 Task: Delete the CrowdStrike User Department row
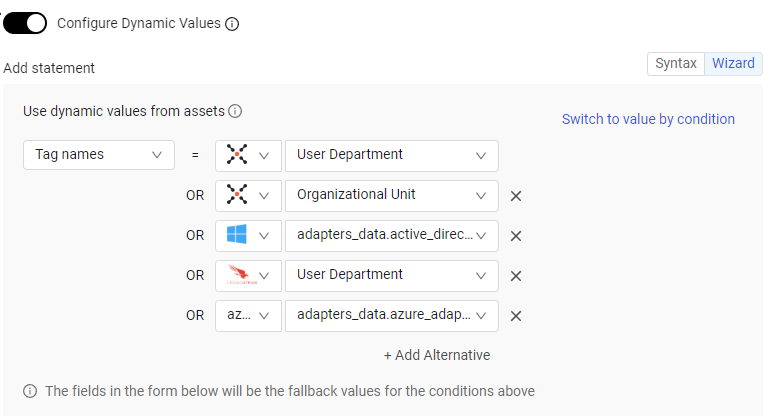pos(516,276)
